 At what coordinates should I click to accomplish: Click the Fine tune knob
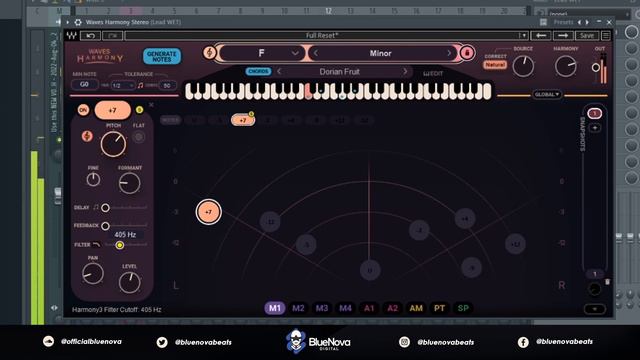point(93,179)
